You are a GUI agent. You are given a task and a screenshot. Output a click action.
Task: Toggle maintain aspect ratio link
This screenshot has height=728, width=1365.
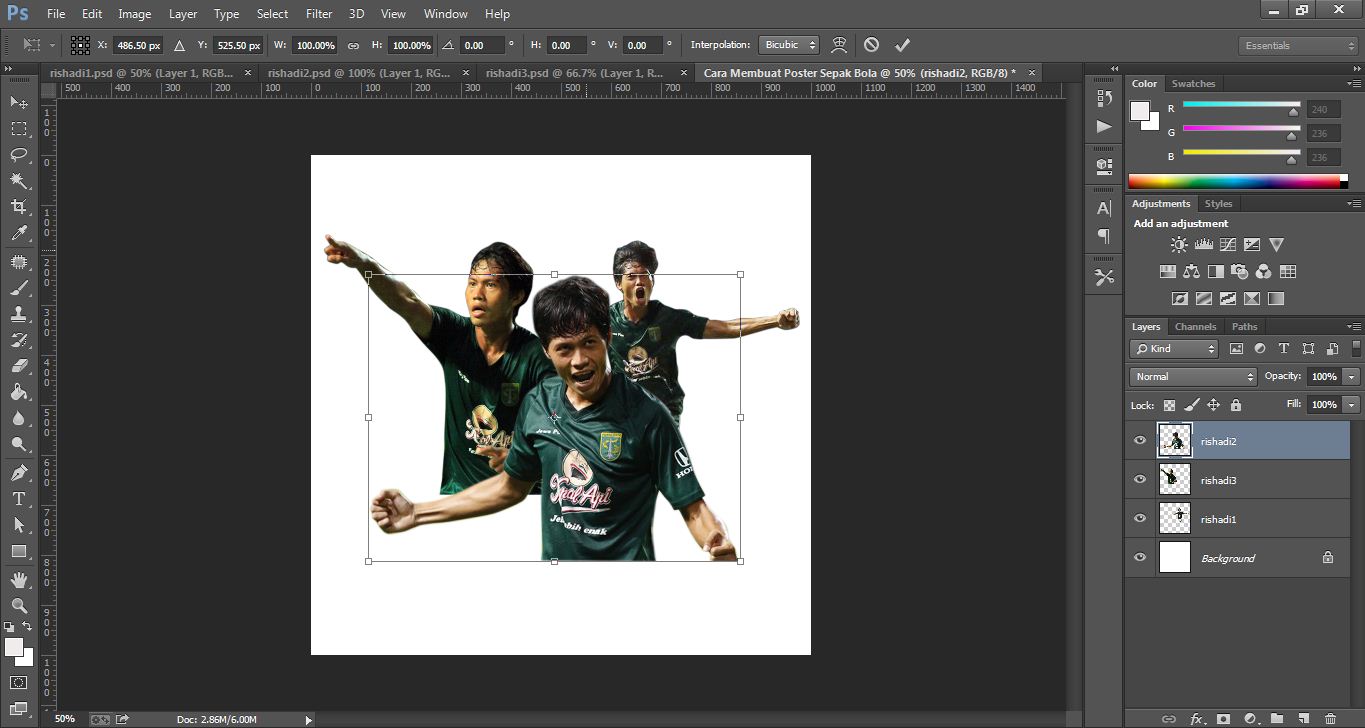pos(353,46)
